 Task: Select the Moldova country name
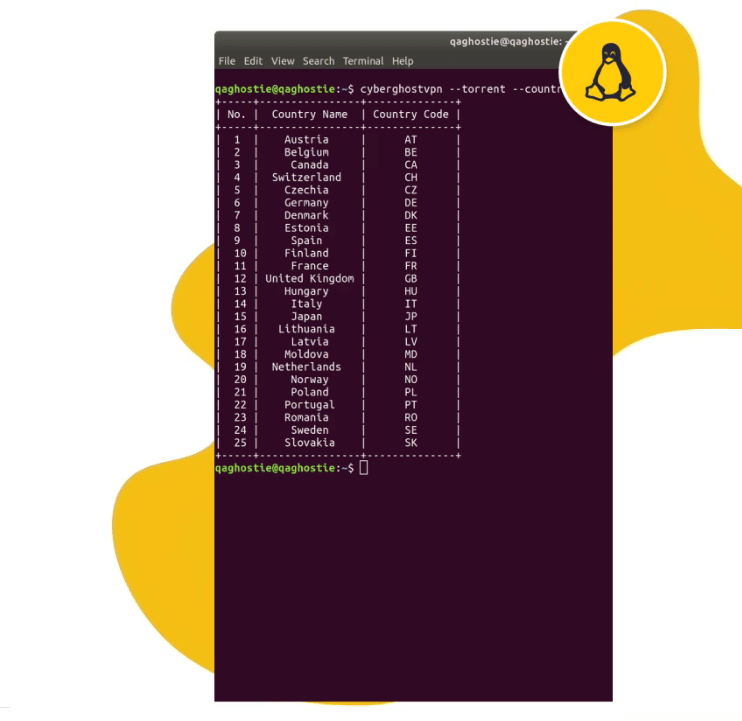[x=306, y=354]
